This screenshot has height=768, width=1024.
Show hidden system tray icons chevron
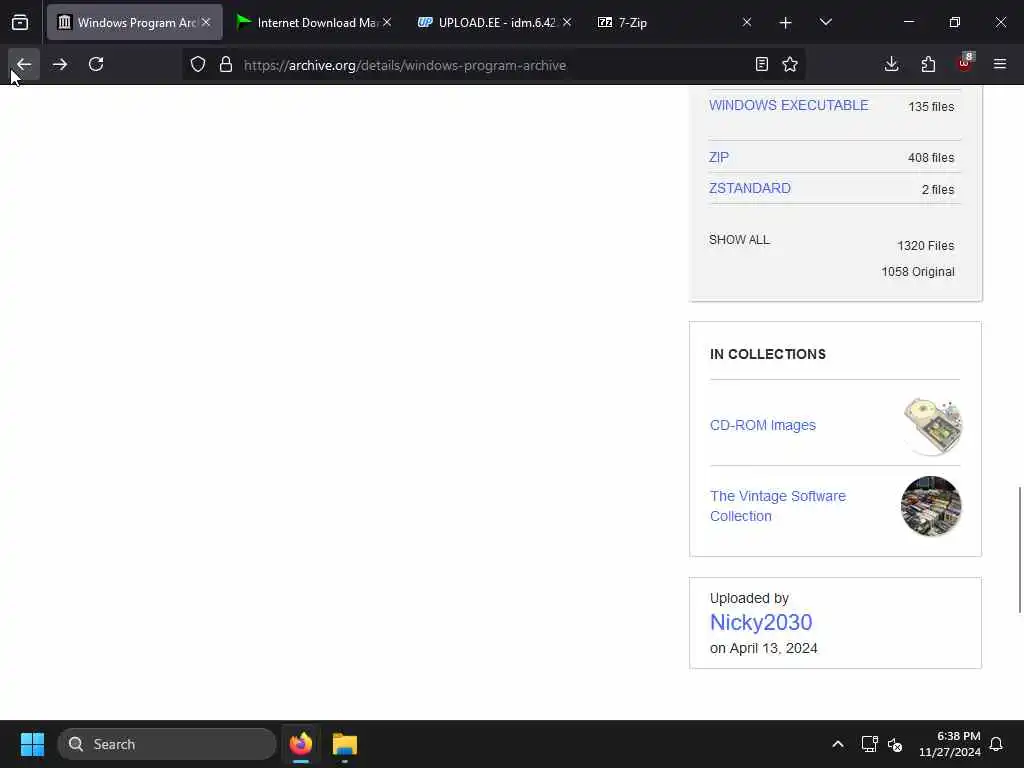click(838, 744)
